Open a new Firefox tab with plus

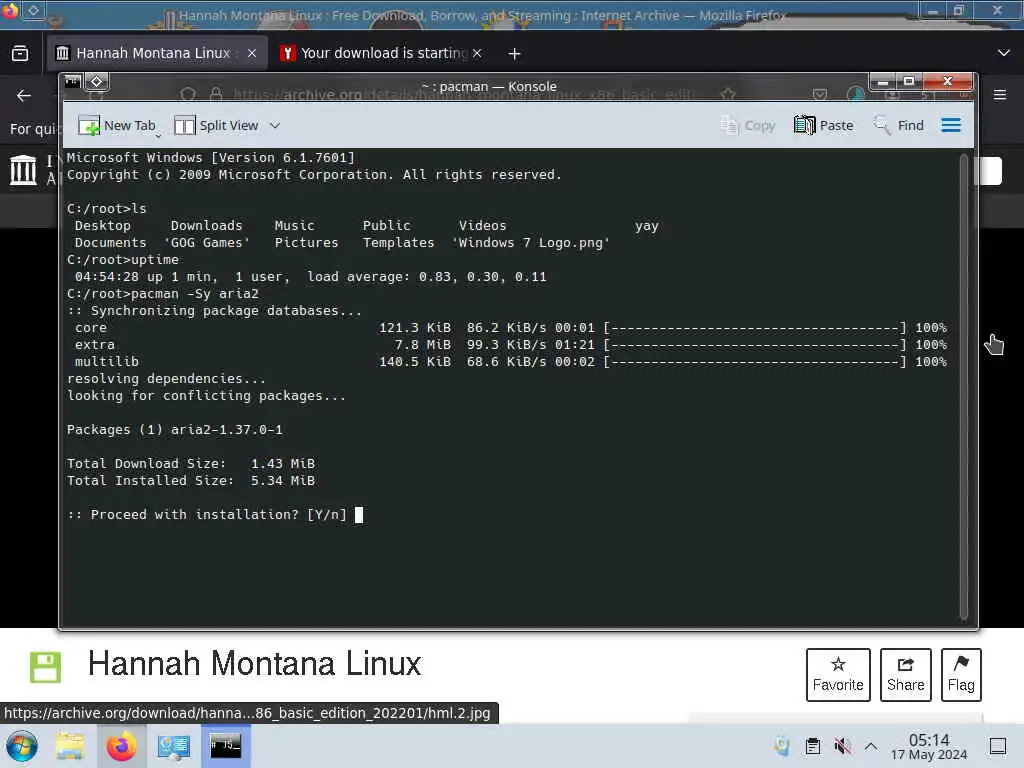pos(515,54)
